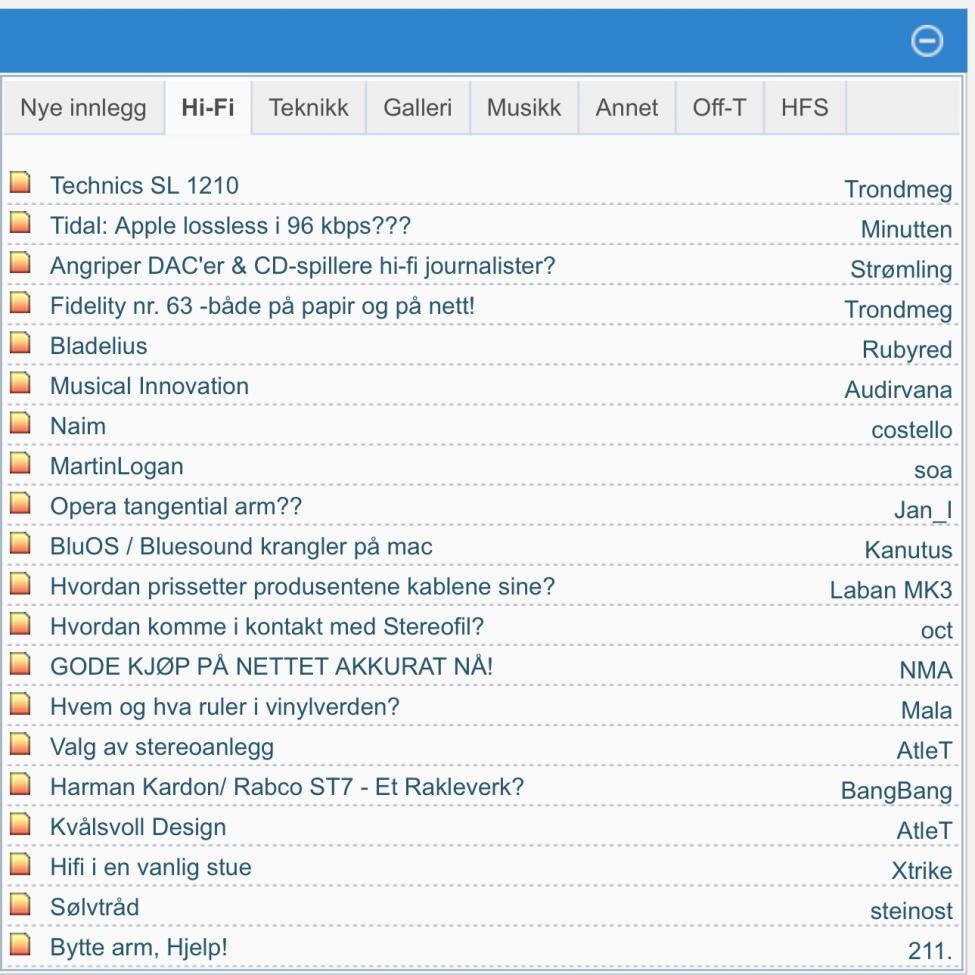Open the Opera tangential arm?? thread
The width and height of the screenshot is (975, 975).
(176, 506)
